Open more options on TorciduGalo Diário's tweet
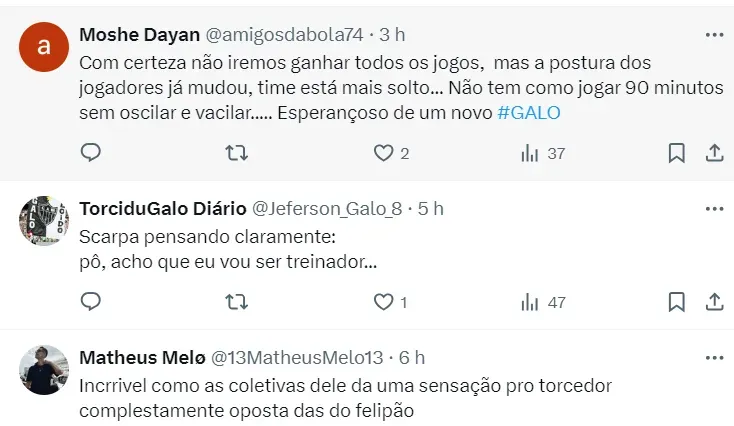Viewport: 734px width, 426px height. (x=713, y=208)
